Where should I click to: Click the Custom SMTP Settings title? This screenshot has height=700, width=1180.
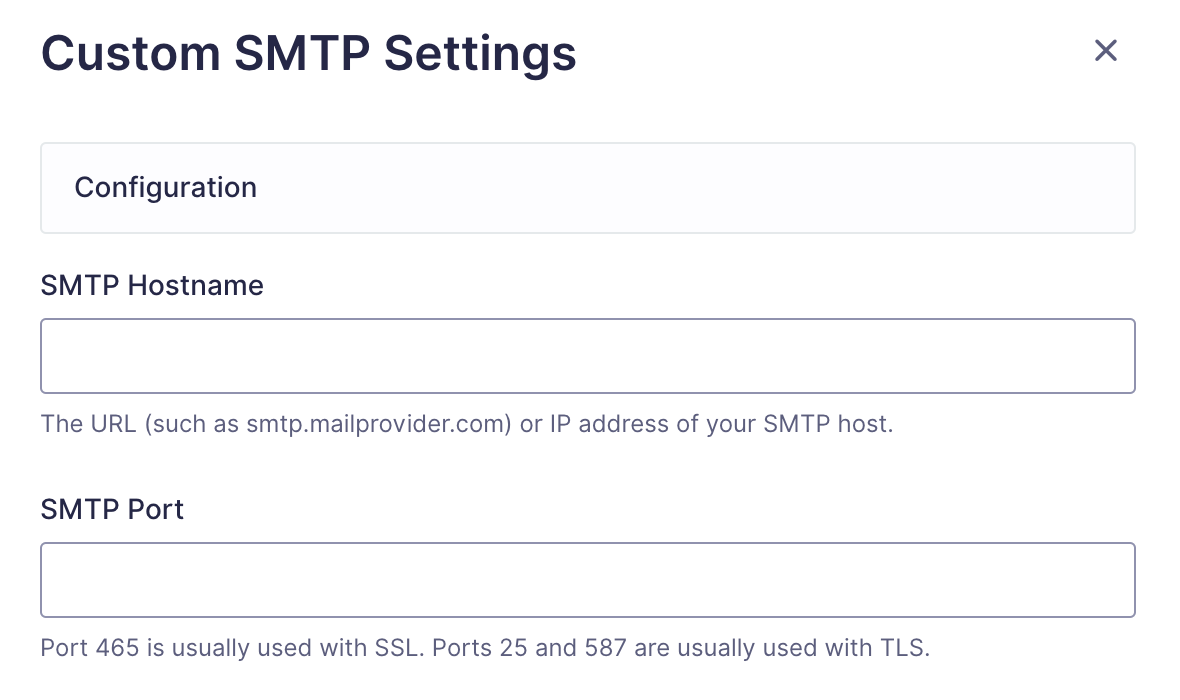(x=308, y=53)
